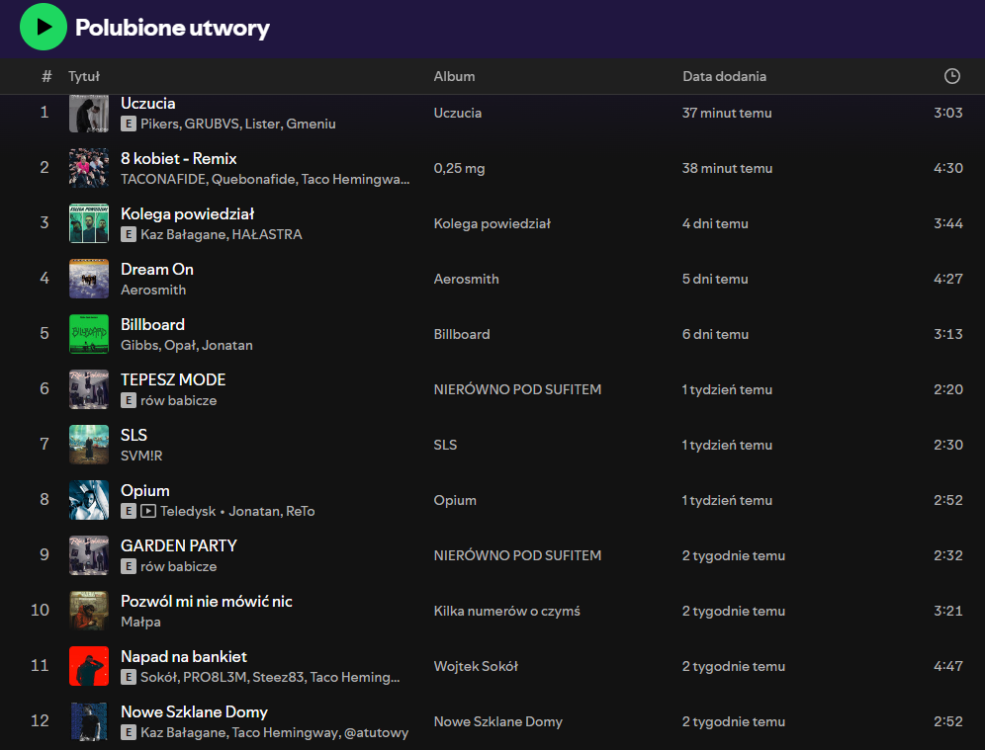
Task: Open the album Kilka numerów o czymś
Action: point(506,611)
